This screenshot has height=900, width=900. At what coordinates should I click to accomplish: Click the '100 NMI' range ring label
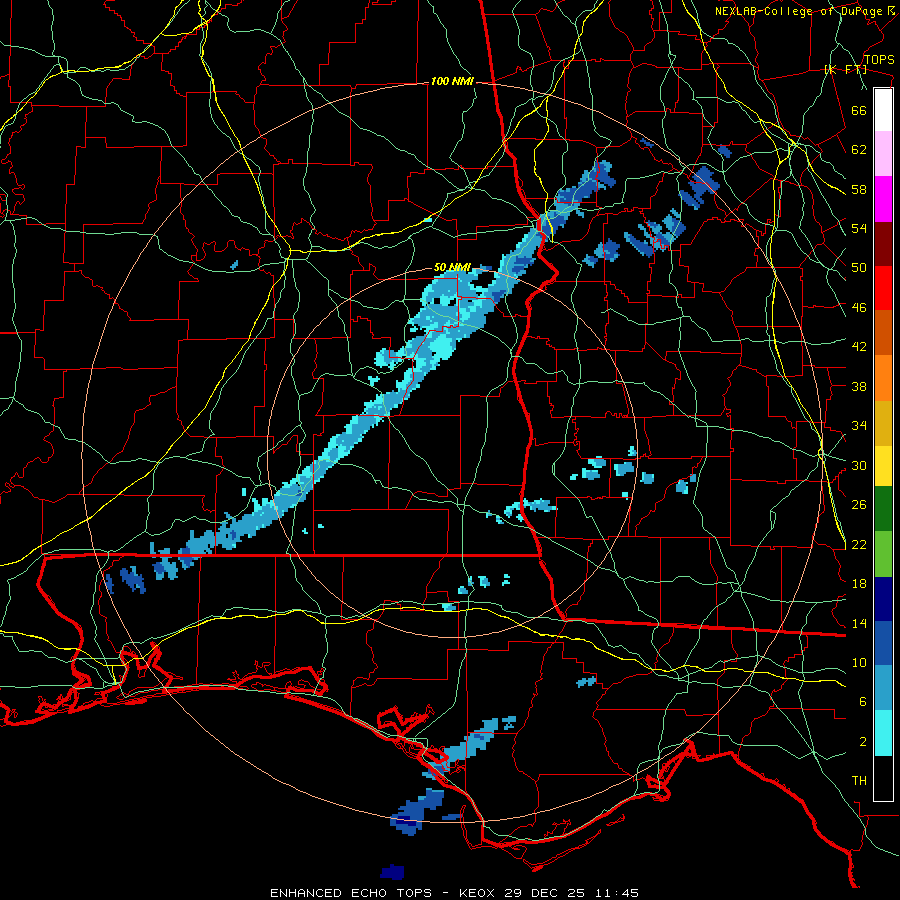pyautogui.click(x=452, y=82)
